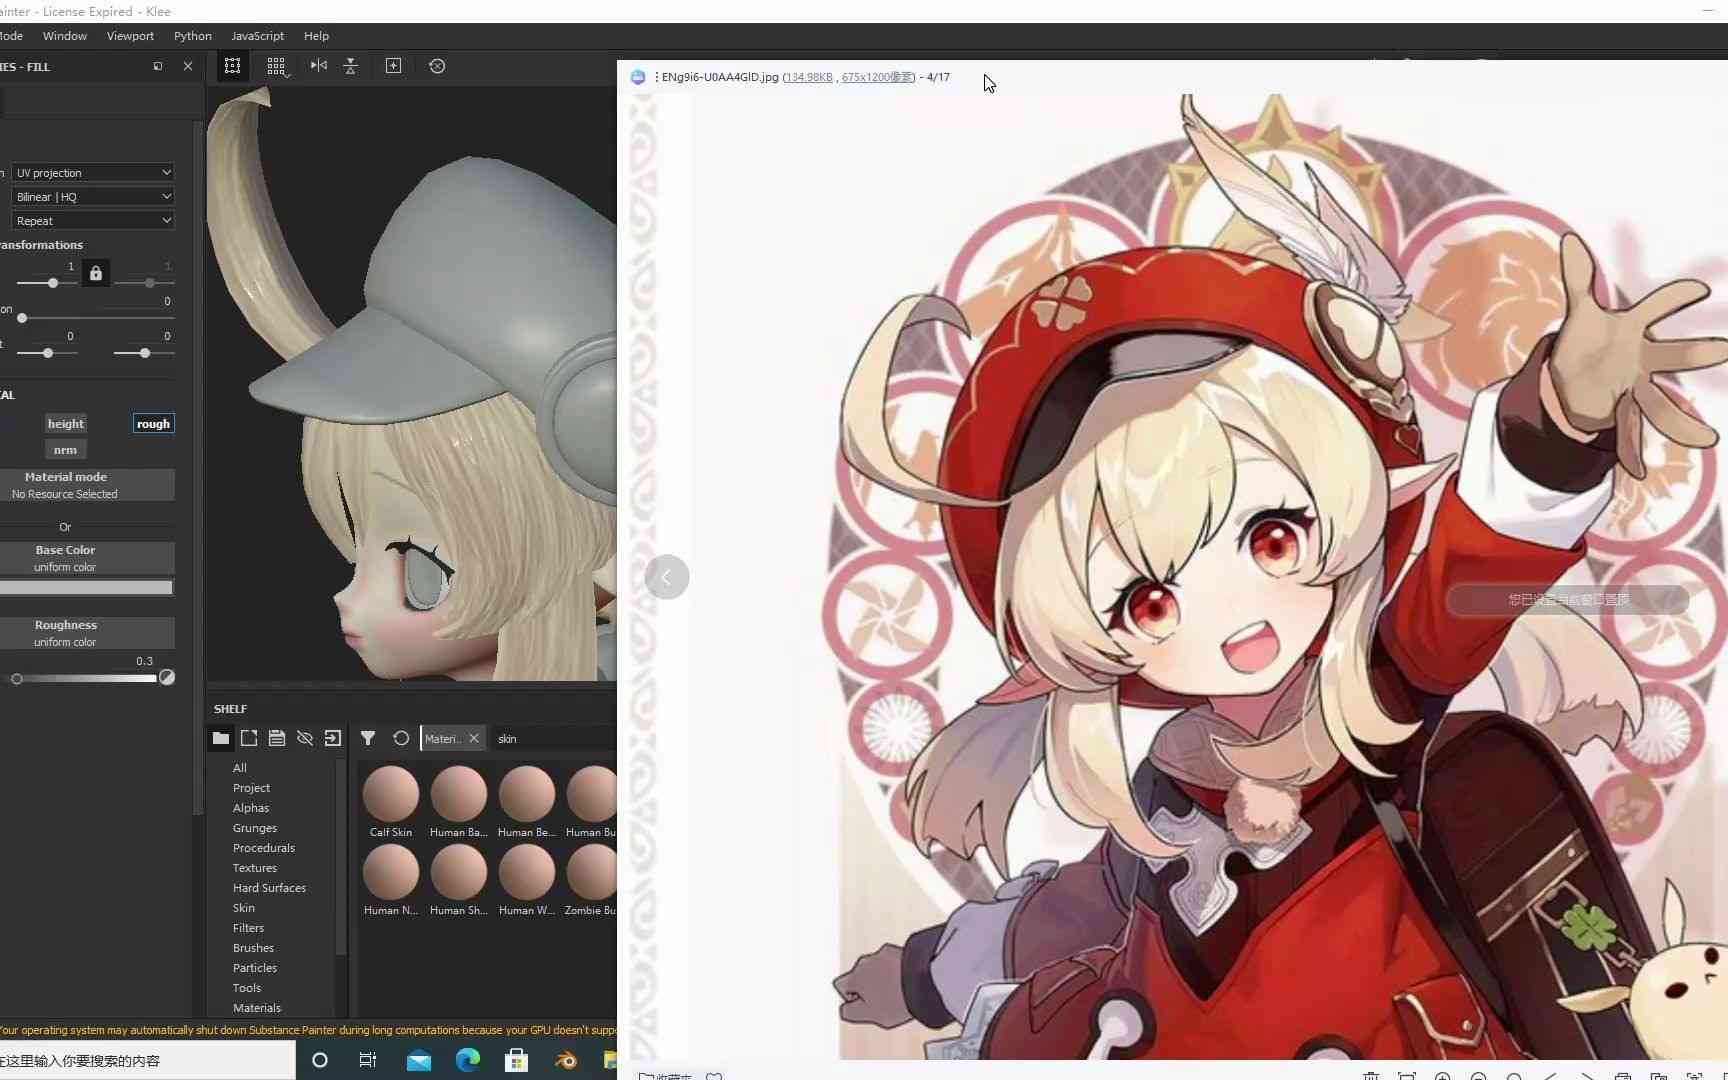Click the shelf search field containing skin
The width and height of the screenshot is (1728, 1080).
[x=555, y=739]
